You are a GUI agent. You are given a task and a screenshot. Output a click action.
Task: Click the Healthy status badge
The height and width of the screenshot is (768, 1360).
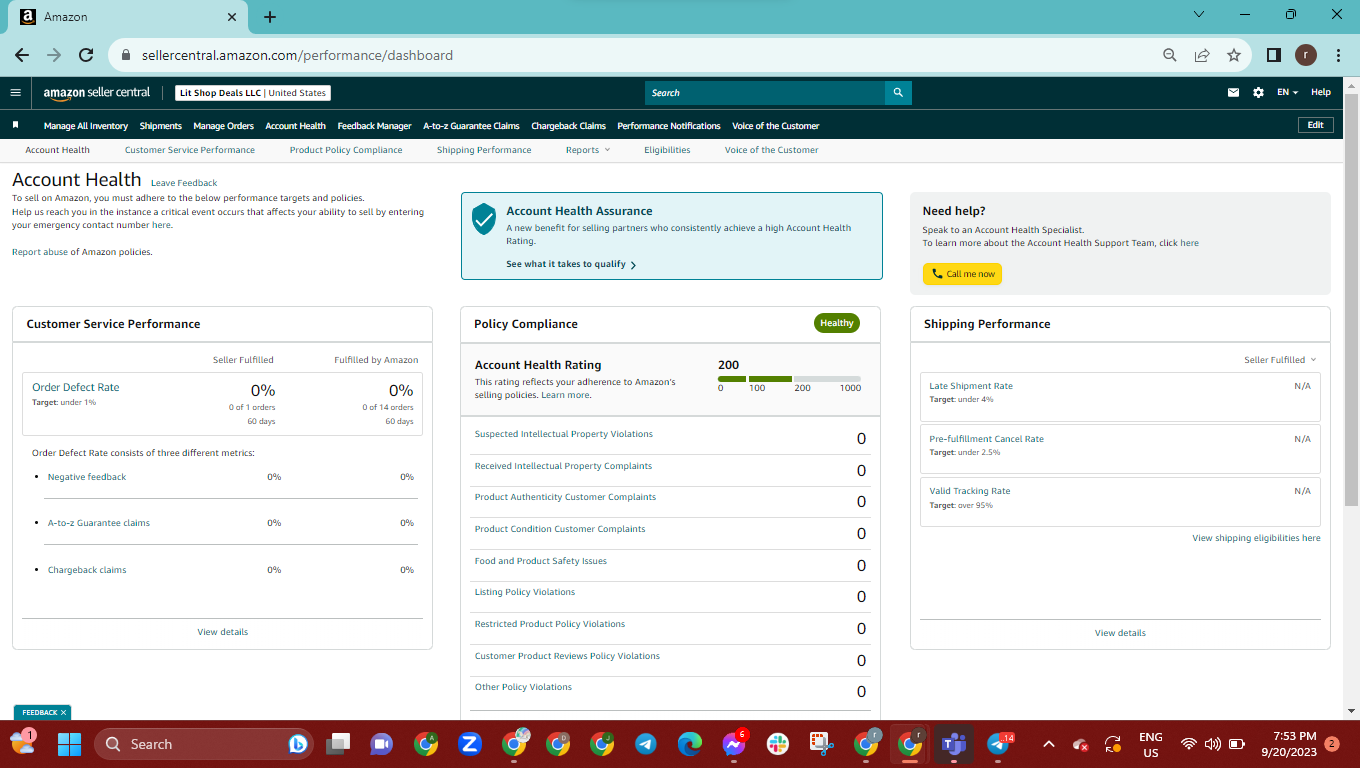(837, 323)
